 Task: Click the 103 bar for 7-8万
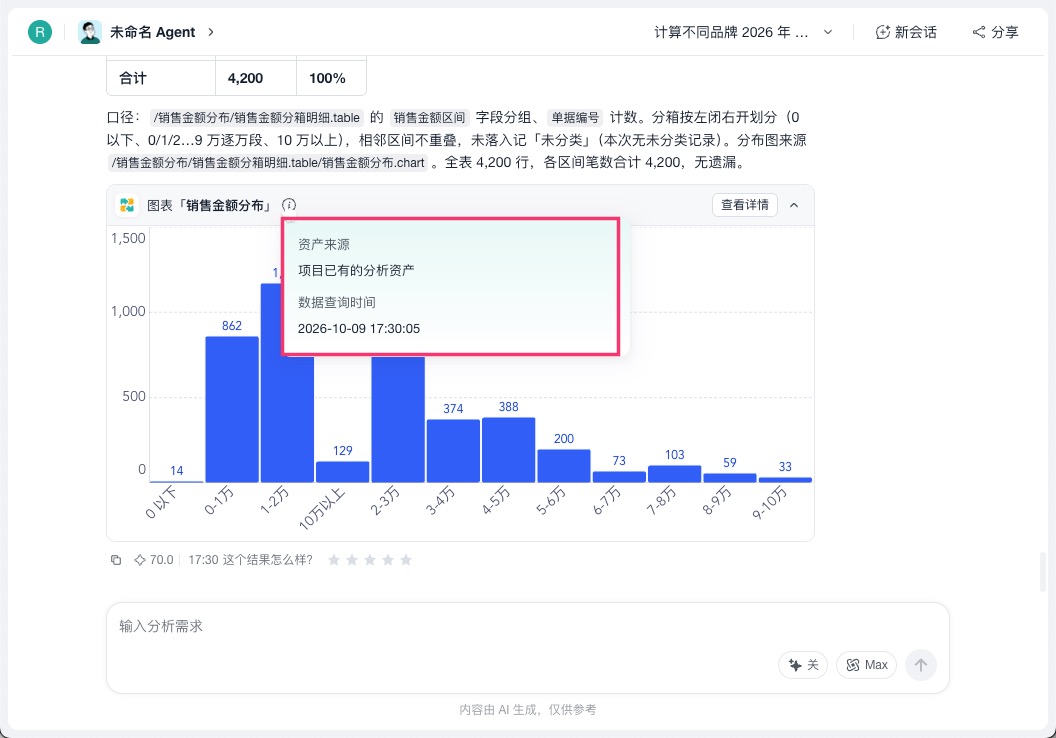[x=674, y=473]
